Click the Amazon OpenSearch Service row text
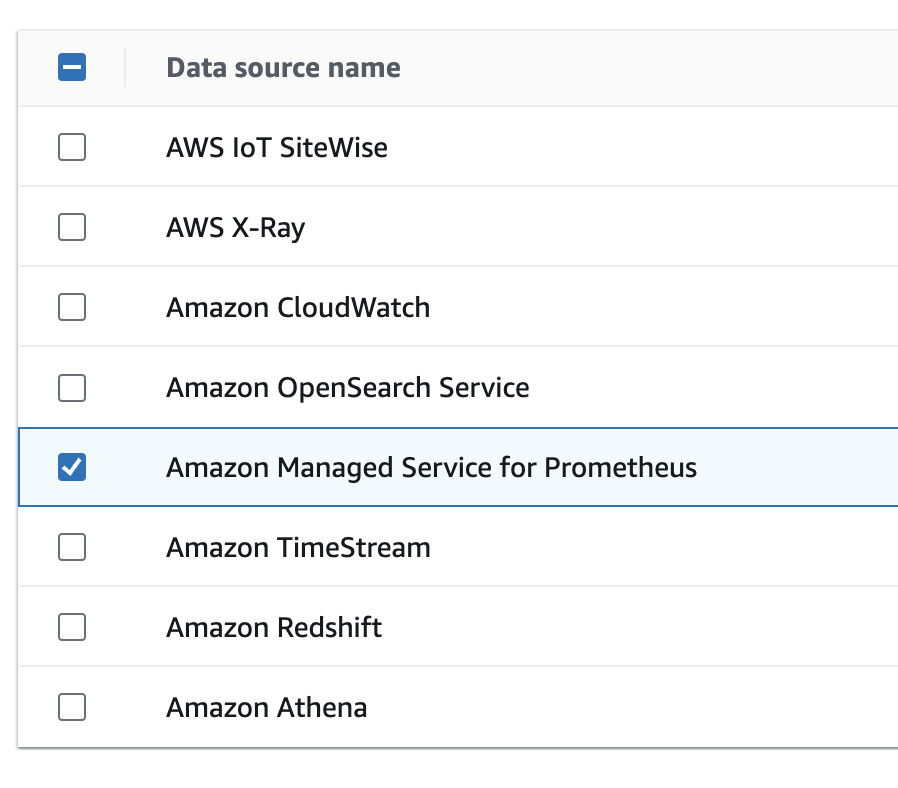Viewport: 898px width, 788px height. 348,388
